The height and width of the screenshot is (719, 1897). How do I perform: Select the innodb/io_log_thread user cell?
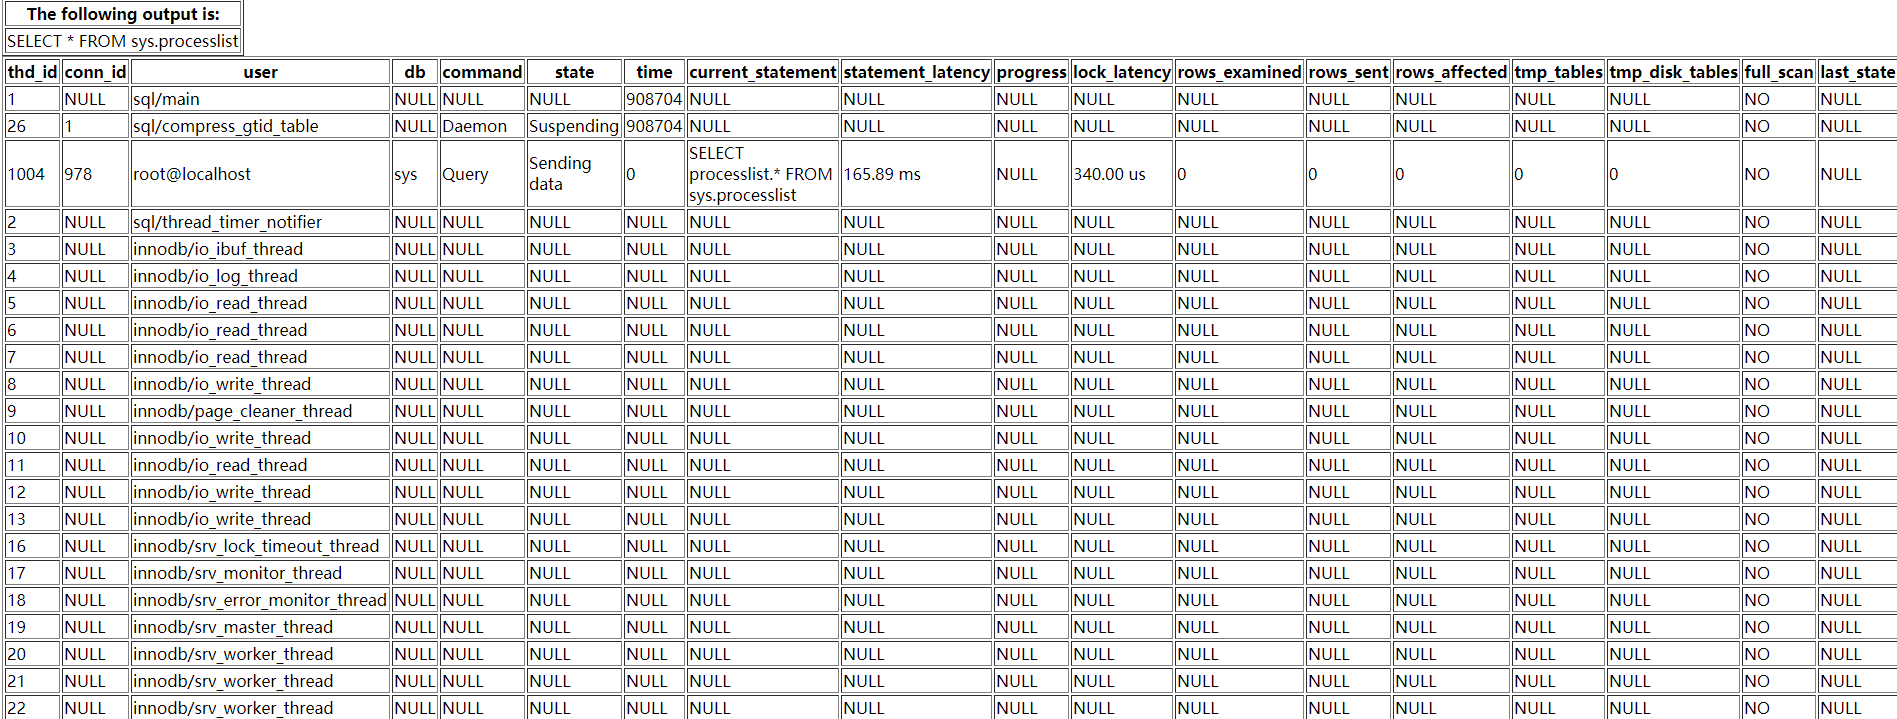point(260,276)
